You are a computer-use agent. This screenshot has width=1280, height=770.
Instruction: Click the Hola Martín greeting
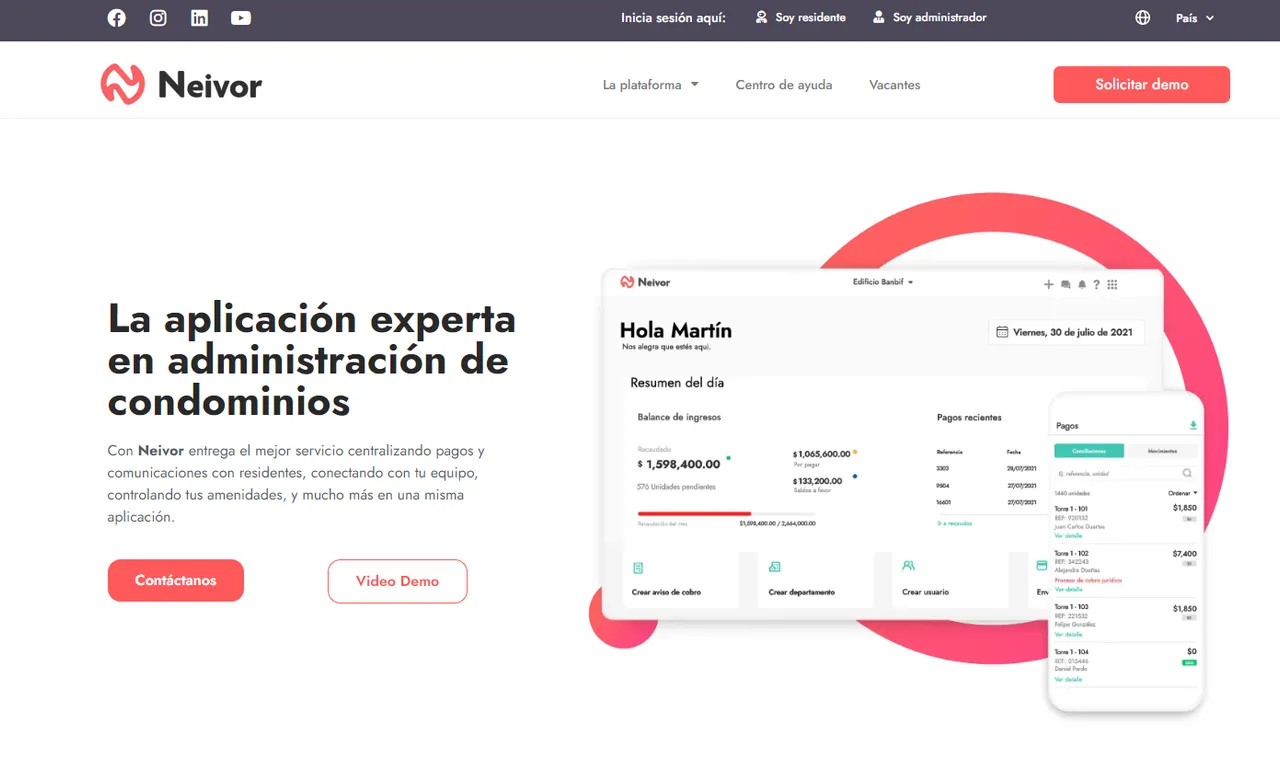point(676,330)
